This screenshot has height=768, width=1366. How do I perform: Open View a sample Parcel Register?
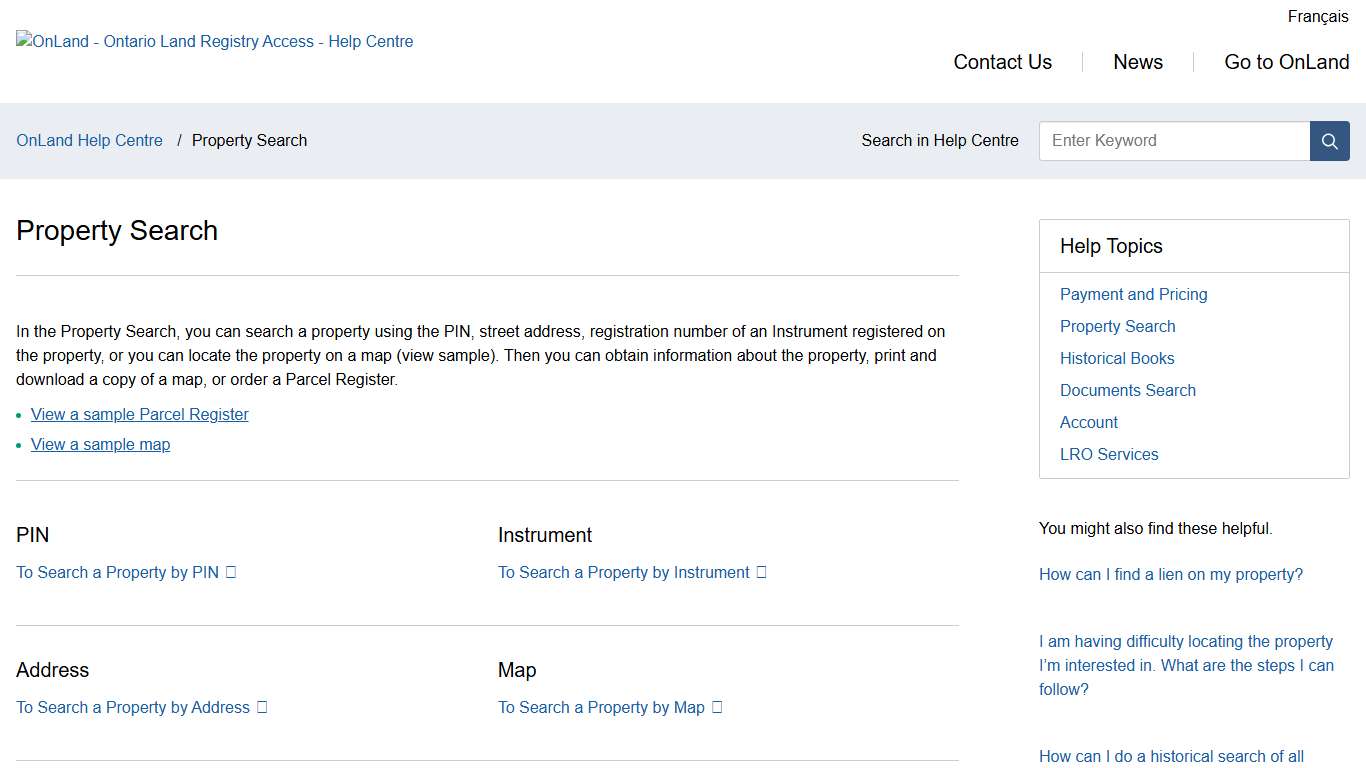139,414
